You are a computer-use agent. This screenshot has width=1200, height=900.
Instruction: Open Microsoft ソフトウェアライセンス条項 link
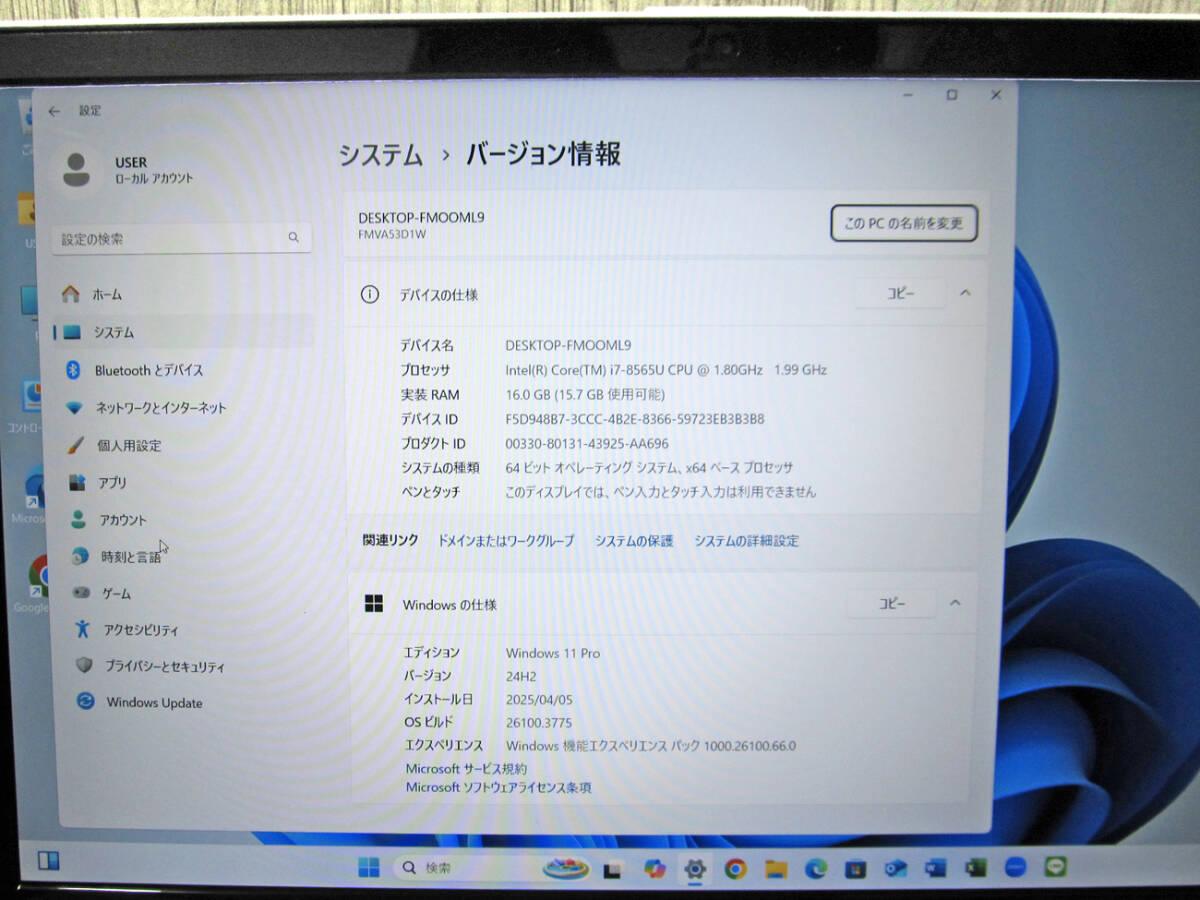pos(498,788)
